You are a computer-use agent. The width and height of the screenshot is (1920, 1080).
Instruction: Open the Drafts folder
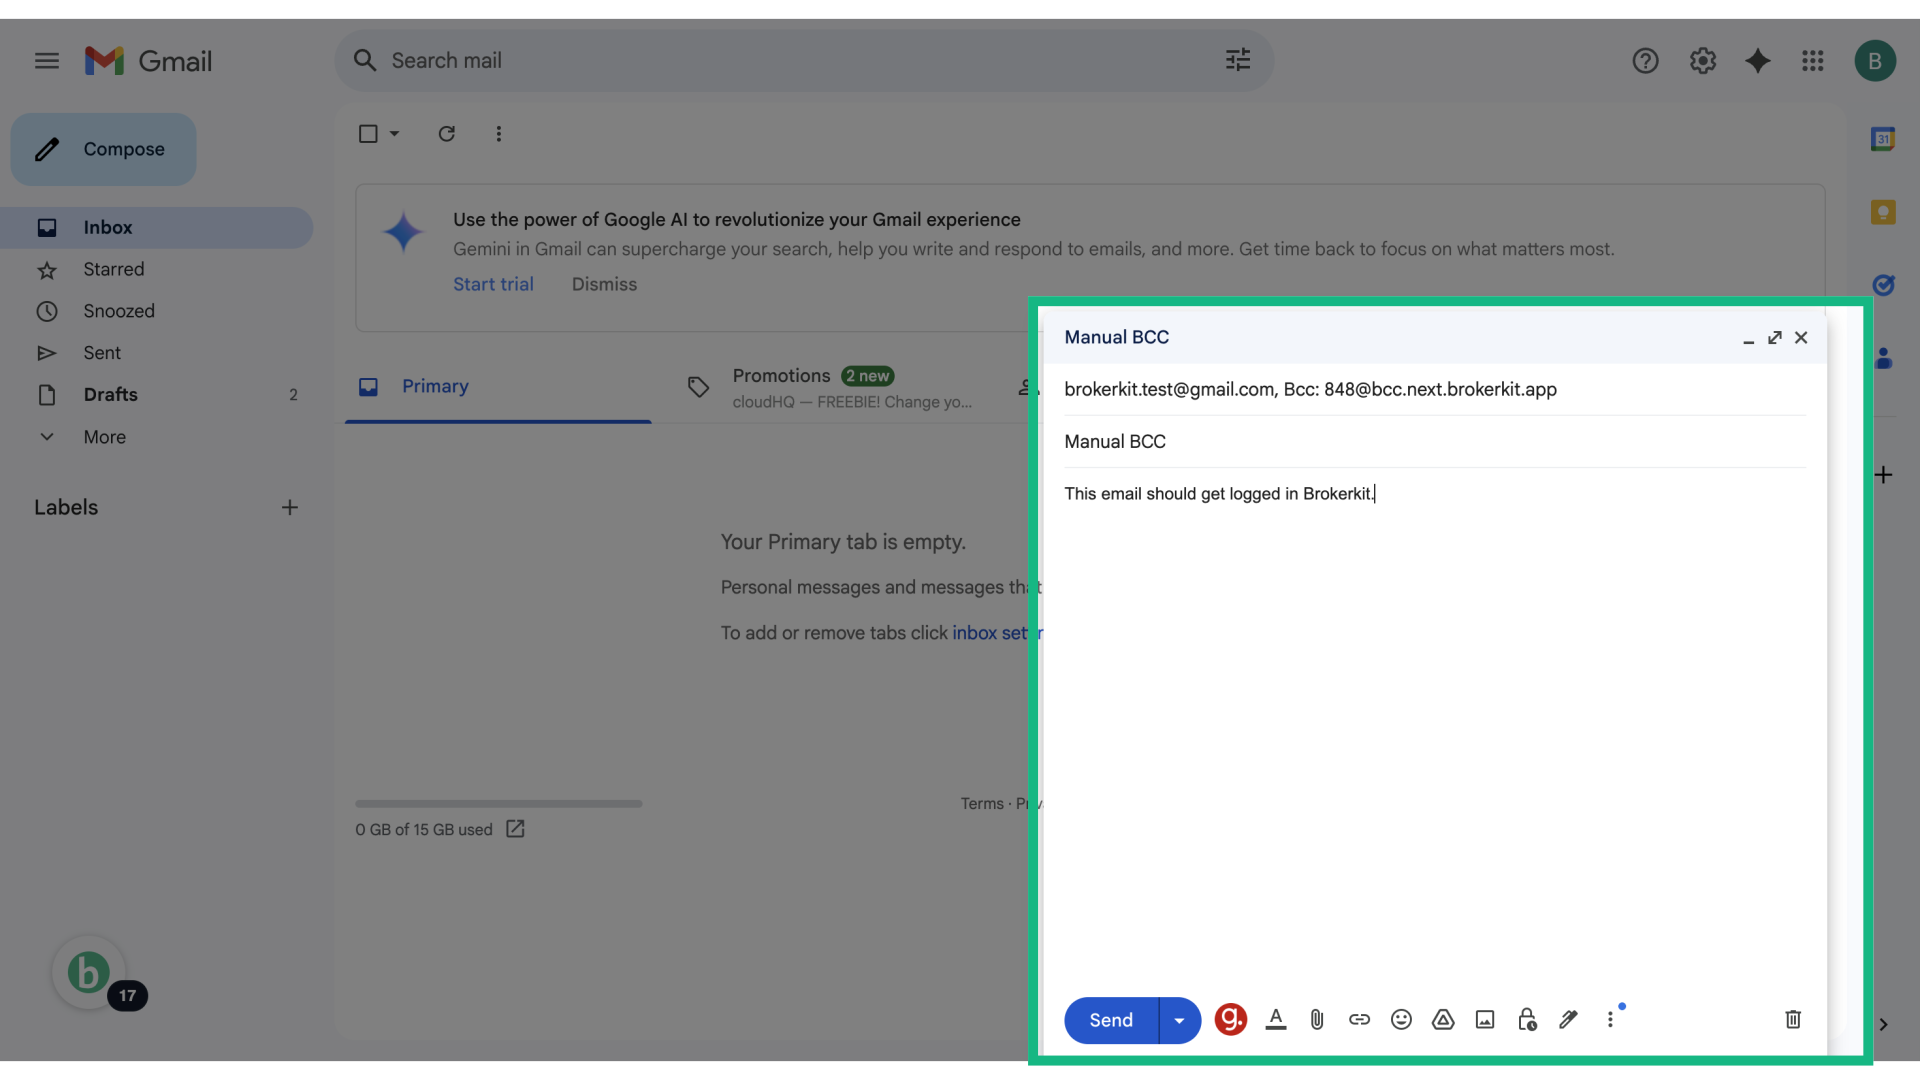(156, 395)
